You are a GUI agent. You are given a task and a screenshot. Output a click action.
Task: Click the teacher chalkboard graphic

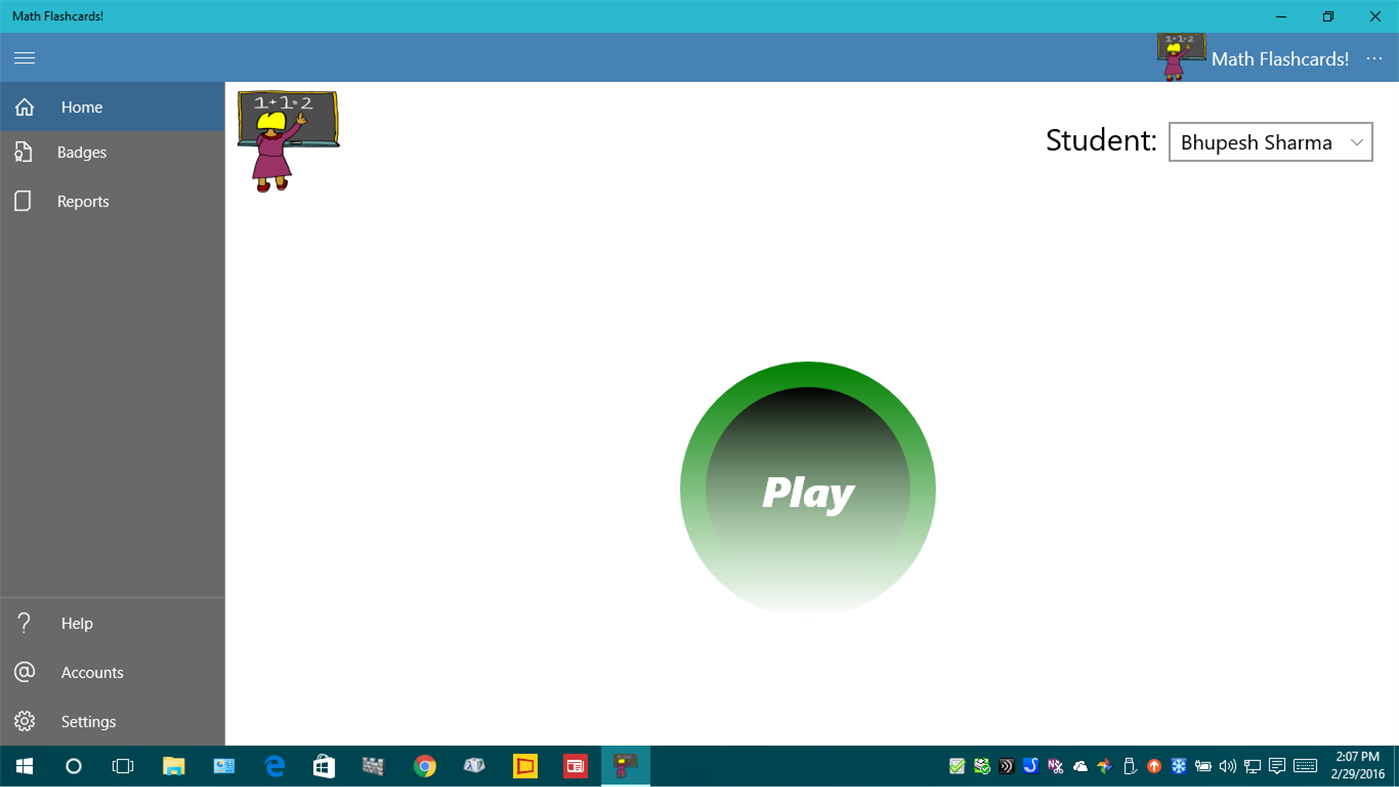[288, 139]
